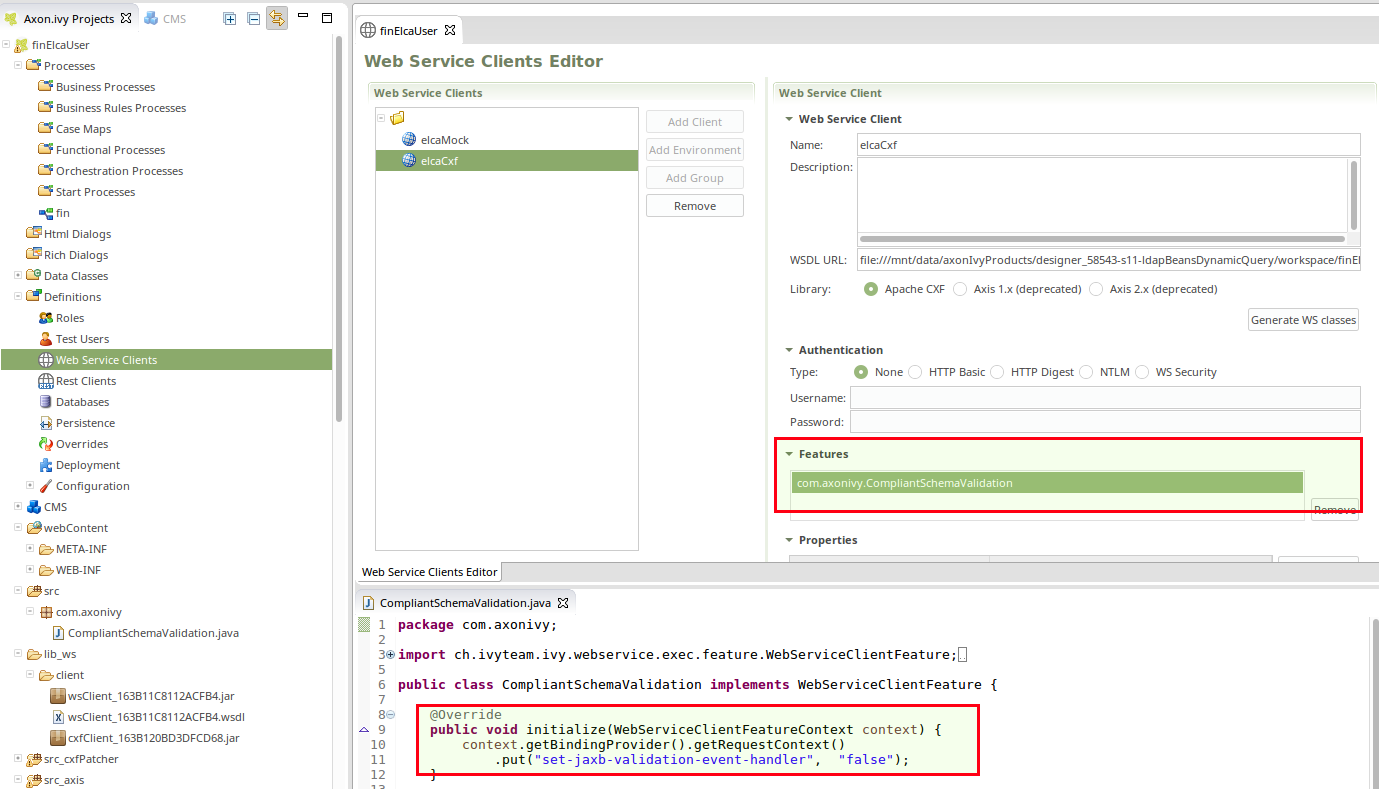Image resolution: width=1379 pixels, height=789 pixels.
Task: Toggle Link with Editor icon
Action: (x=277, y=18)
